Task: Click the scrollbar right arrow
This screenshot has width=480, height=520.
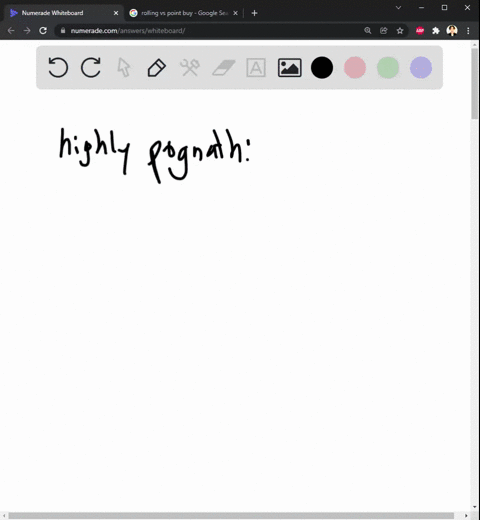Action: (x=466, y=516)
